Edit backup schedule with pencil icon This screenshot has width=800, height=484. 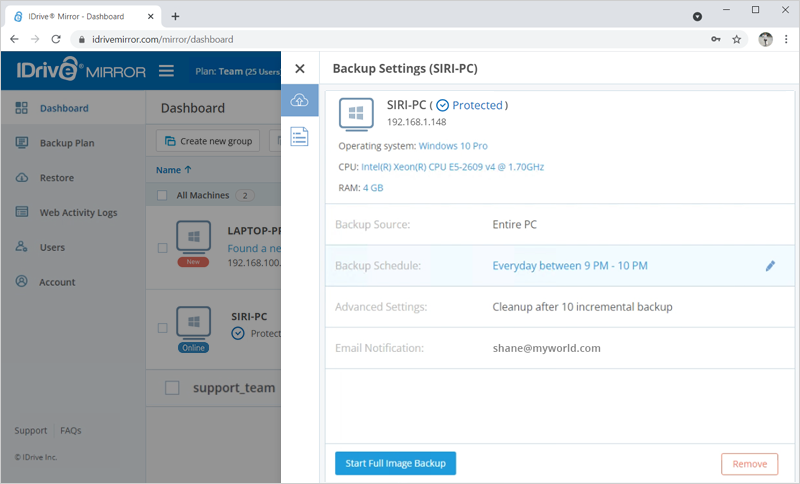770,266
